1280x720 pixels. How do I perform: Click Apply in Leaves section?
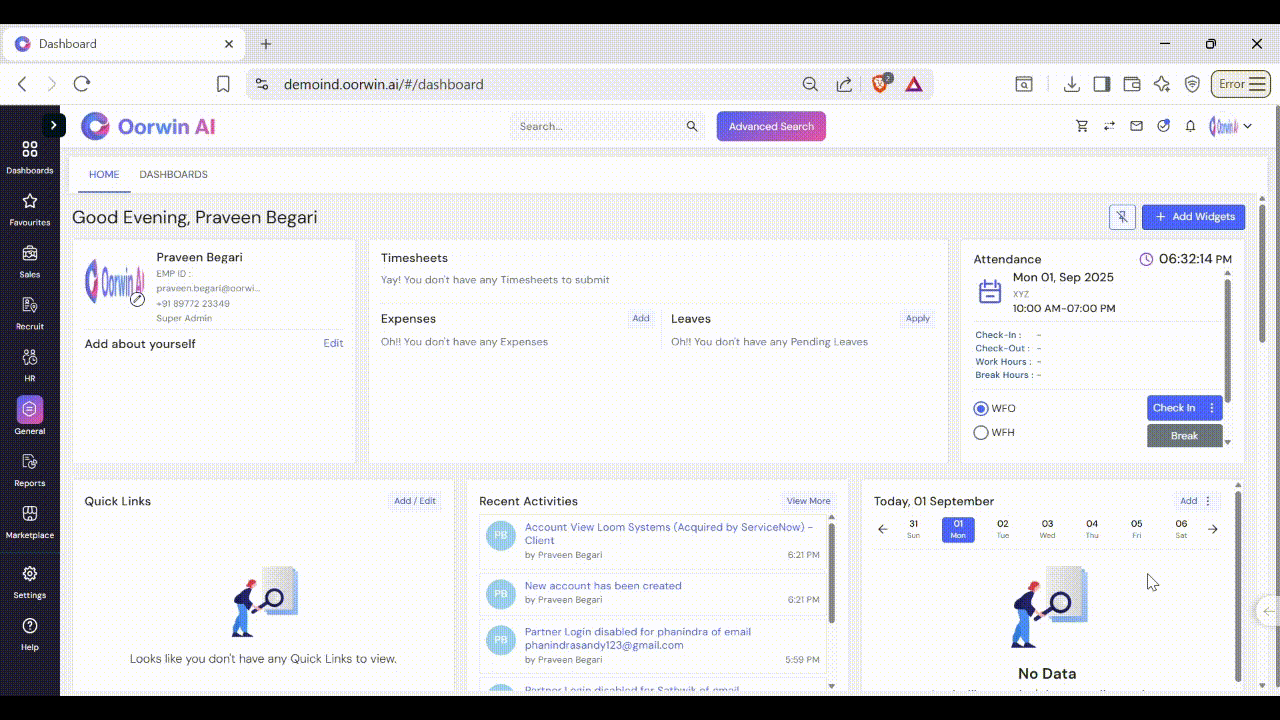918,319
